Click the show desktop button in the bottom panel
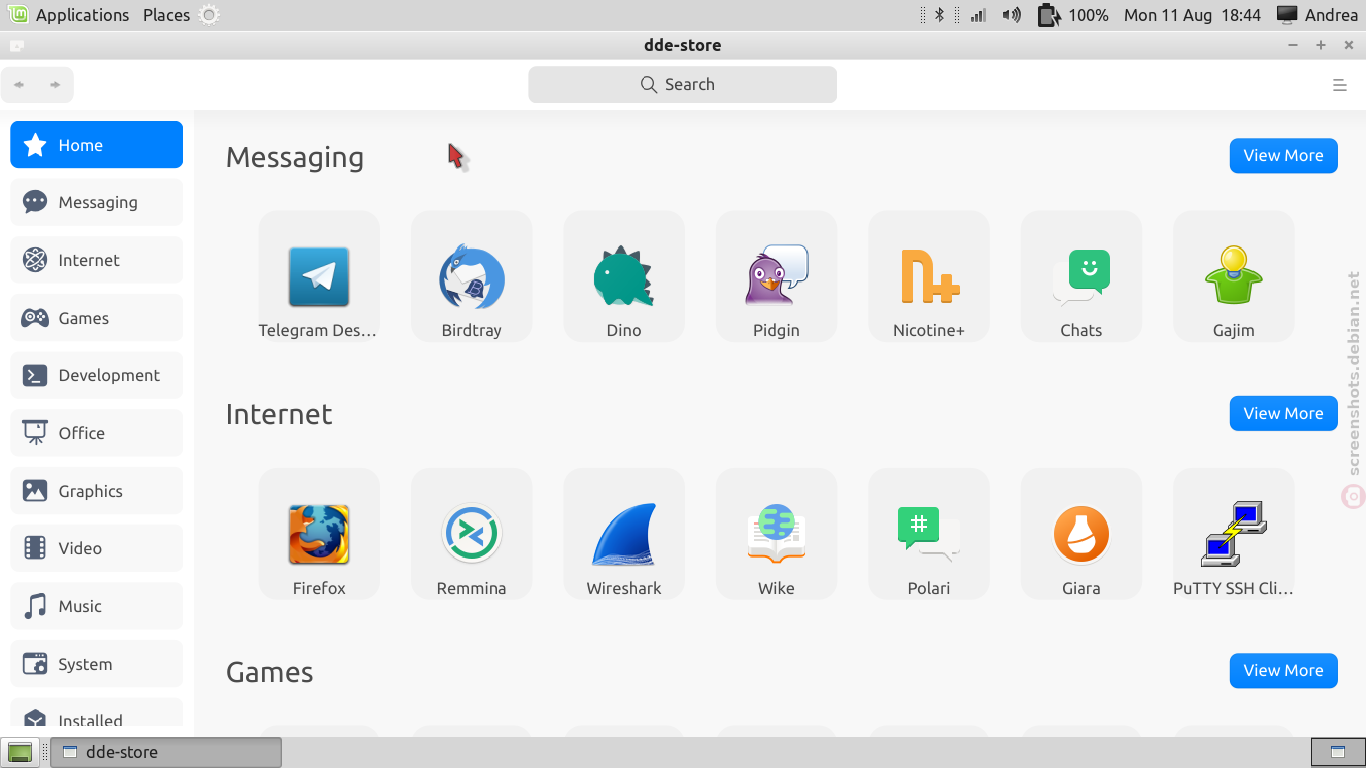Viewport: 1366px width, 768px height. [19, 752]
